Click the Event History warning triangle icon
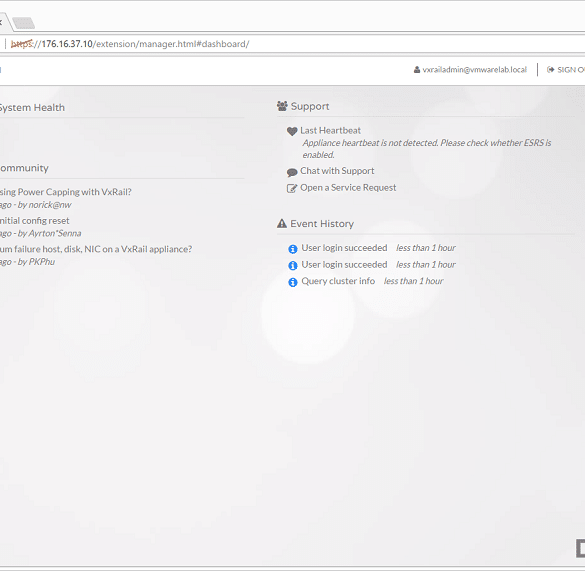 pyautogui.click(x=282, y=224)
